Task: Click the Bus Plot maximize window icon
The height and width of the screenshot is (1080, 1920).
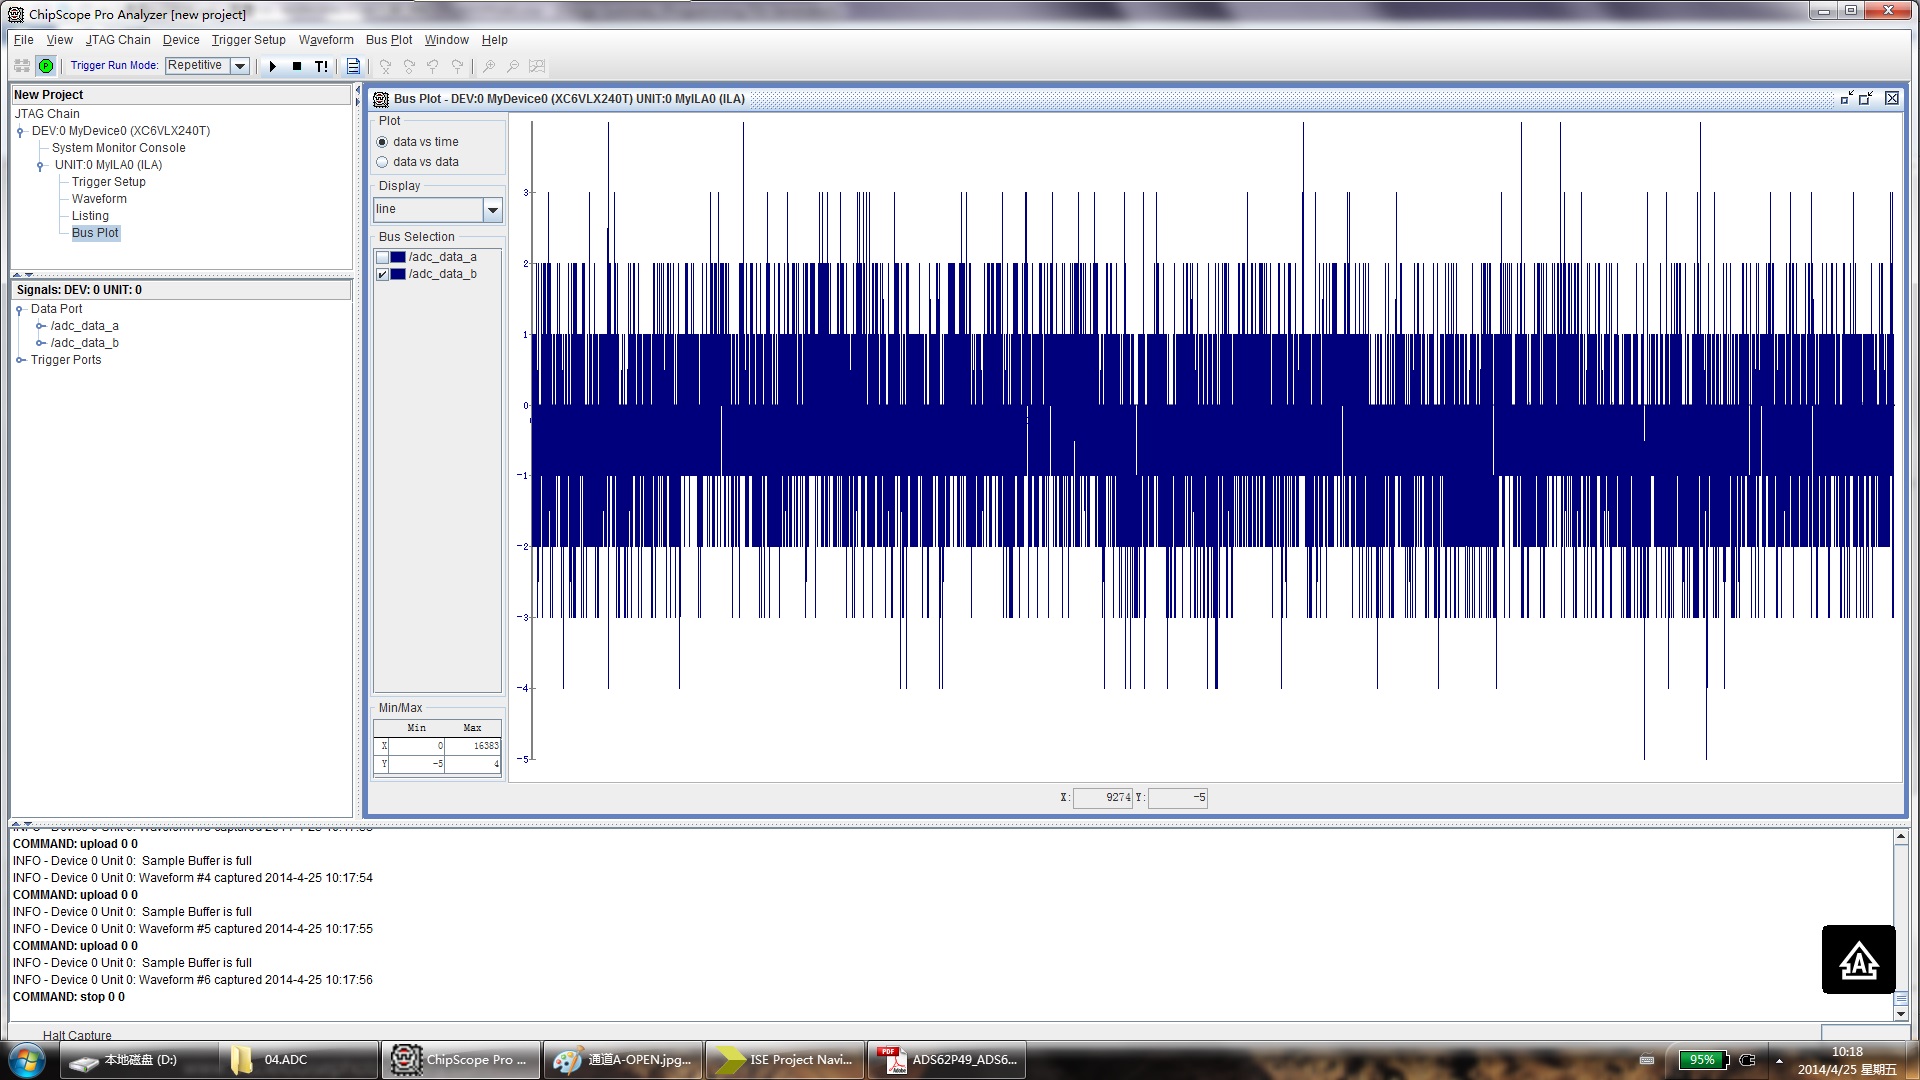Action: pyautogui.click(x=1866, y=98)
